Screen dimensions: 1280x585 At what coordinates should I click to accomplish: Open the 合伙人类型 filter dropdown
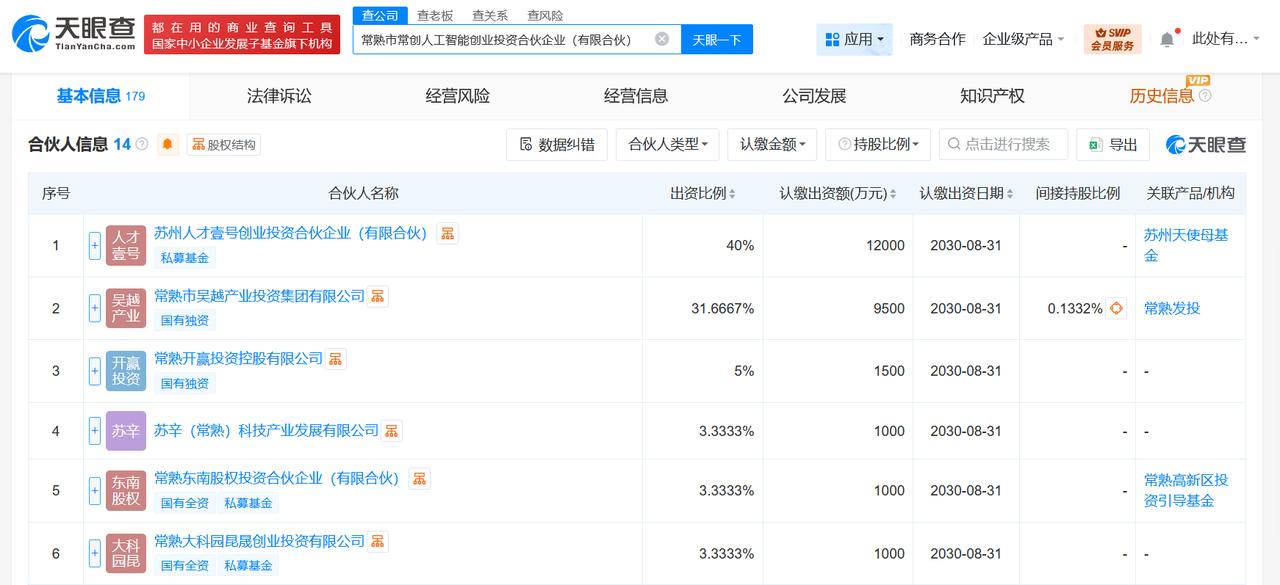(x=668, y=145)
